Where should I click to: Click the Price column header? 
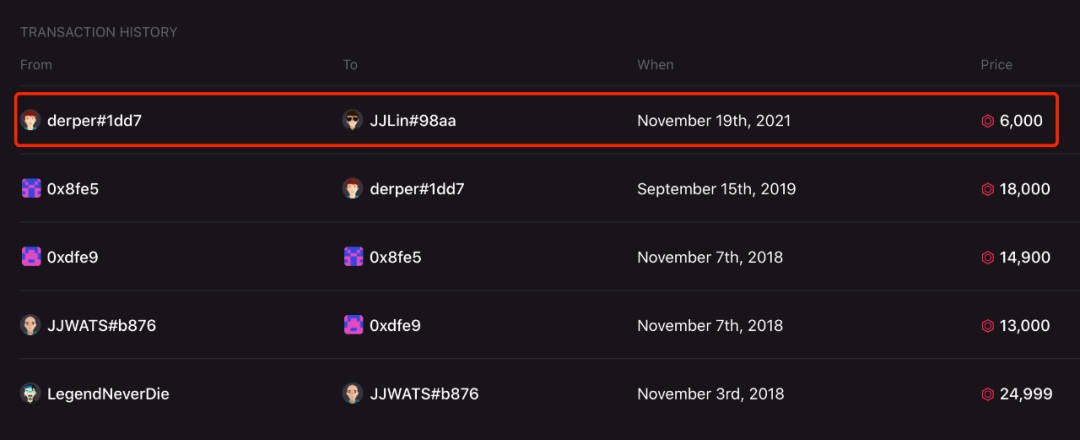click(996, 65)
